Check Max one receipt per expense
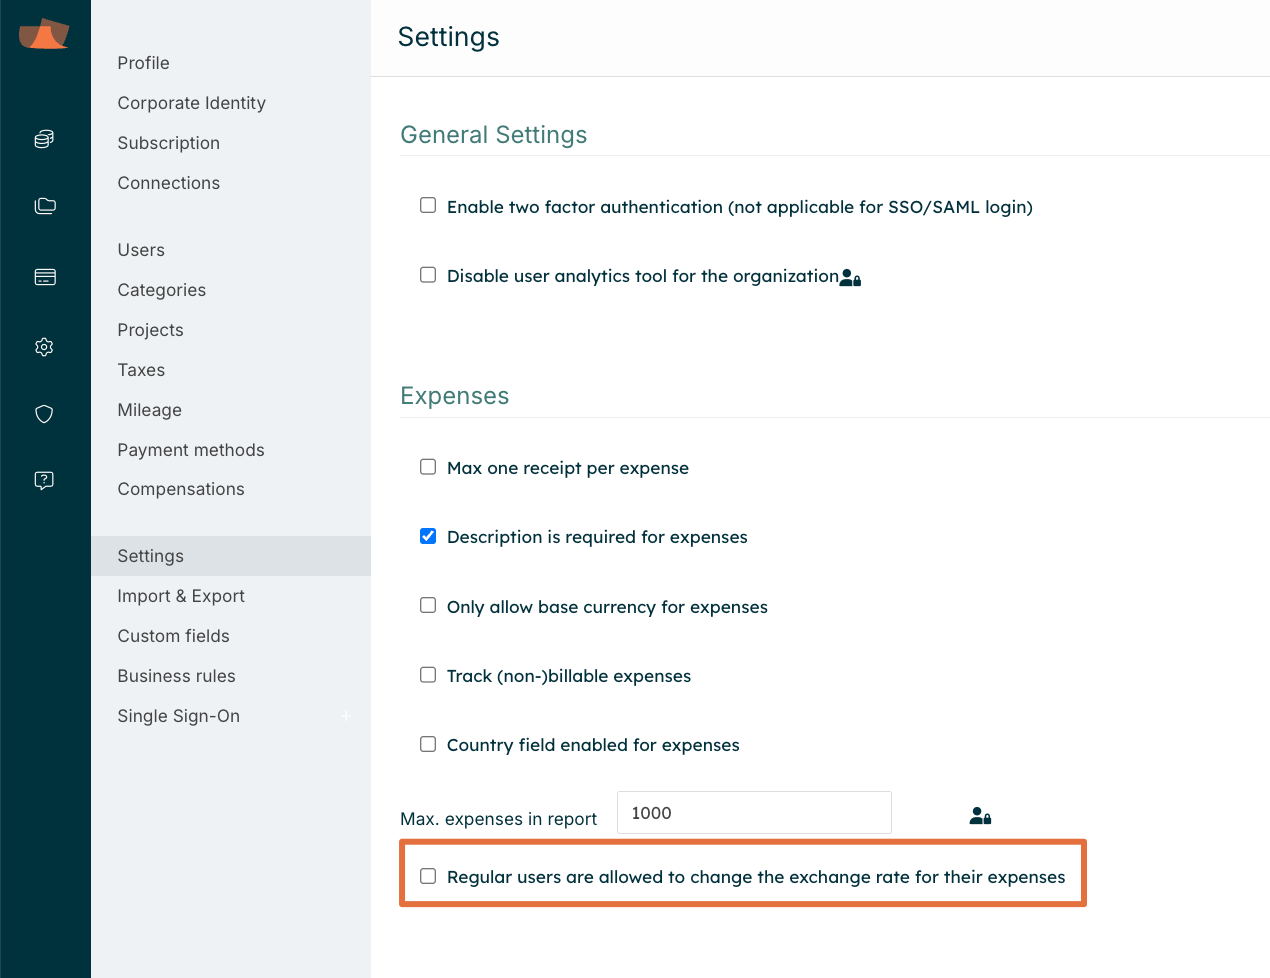 pos(428,467)
